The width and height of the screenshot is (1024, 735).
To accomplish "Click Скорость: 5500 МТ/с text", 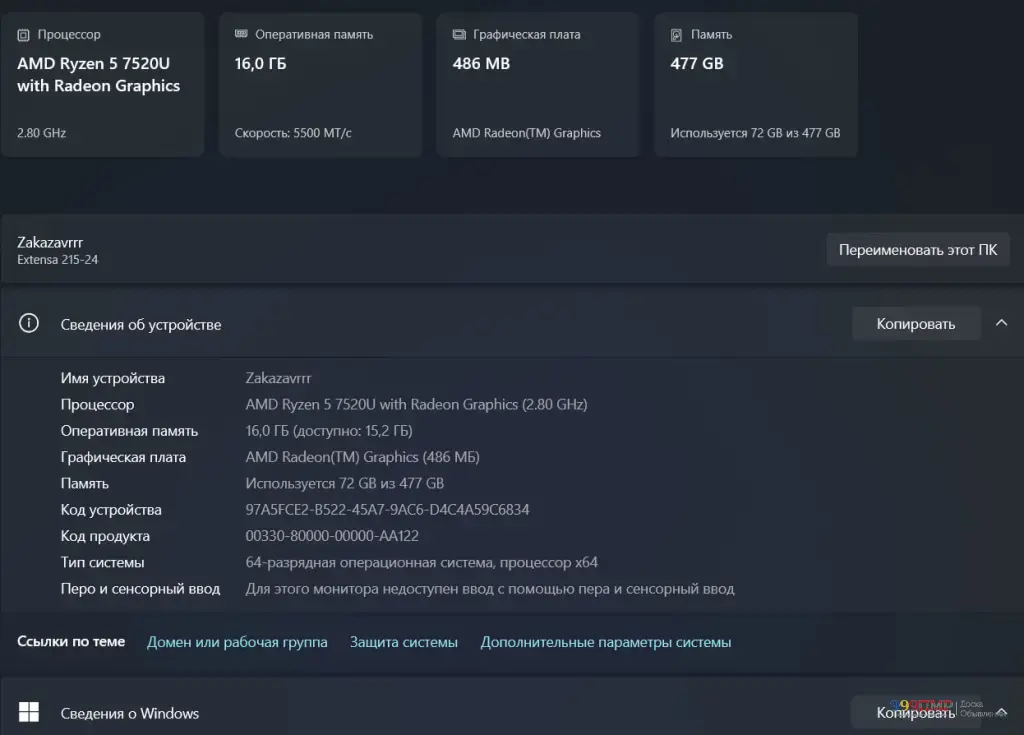I will [x=293, y=133].
